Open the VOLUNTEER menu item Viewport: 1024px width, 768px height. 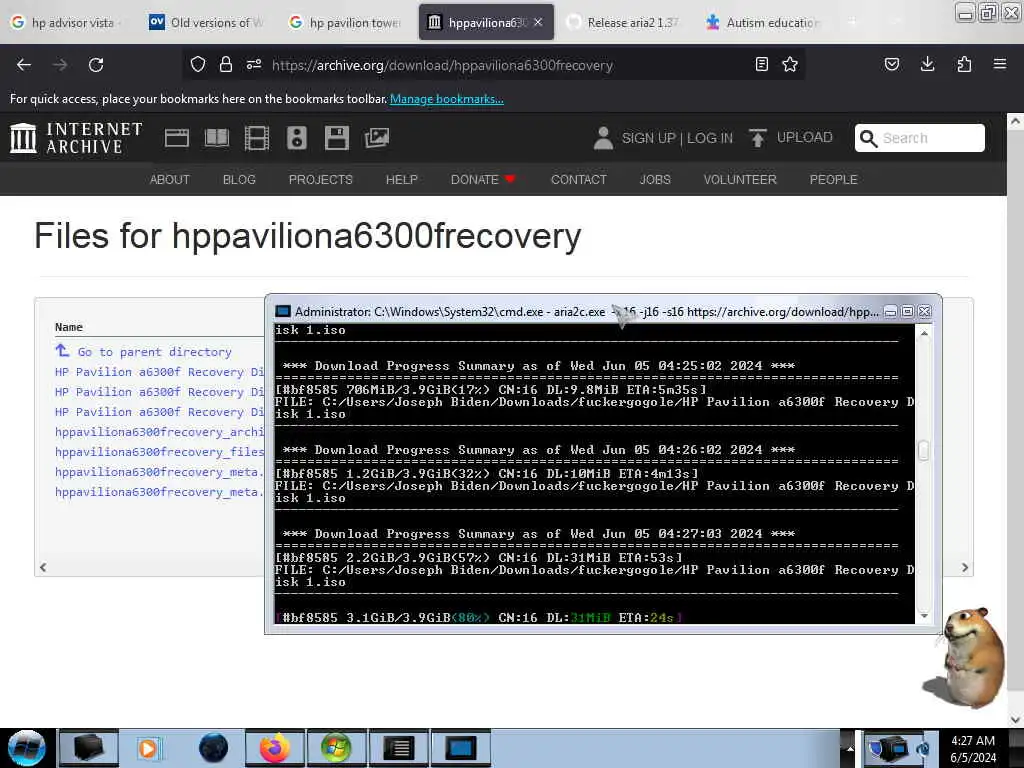(x=740, y=180)
